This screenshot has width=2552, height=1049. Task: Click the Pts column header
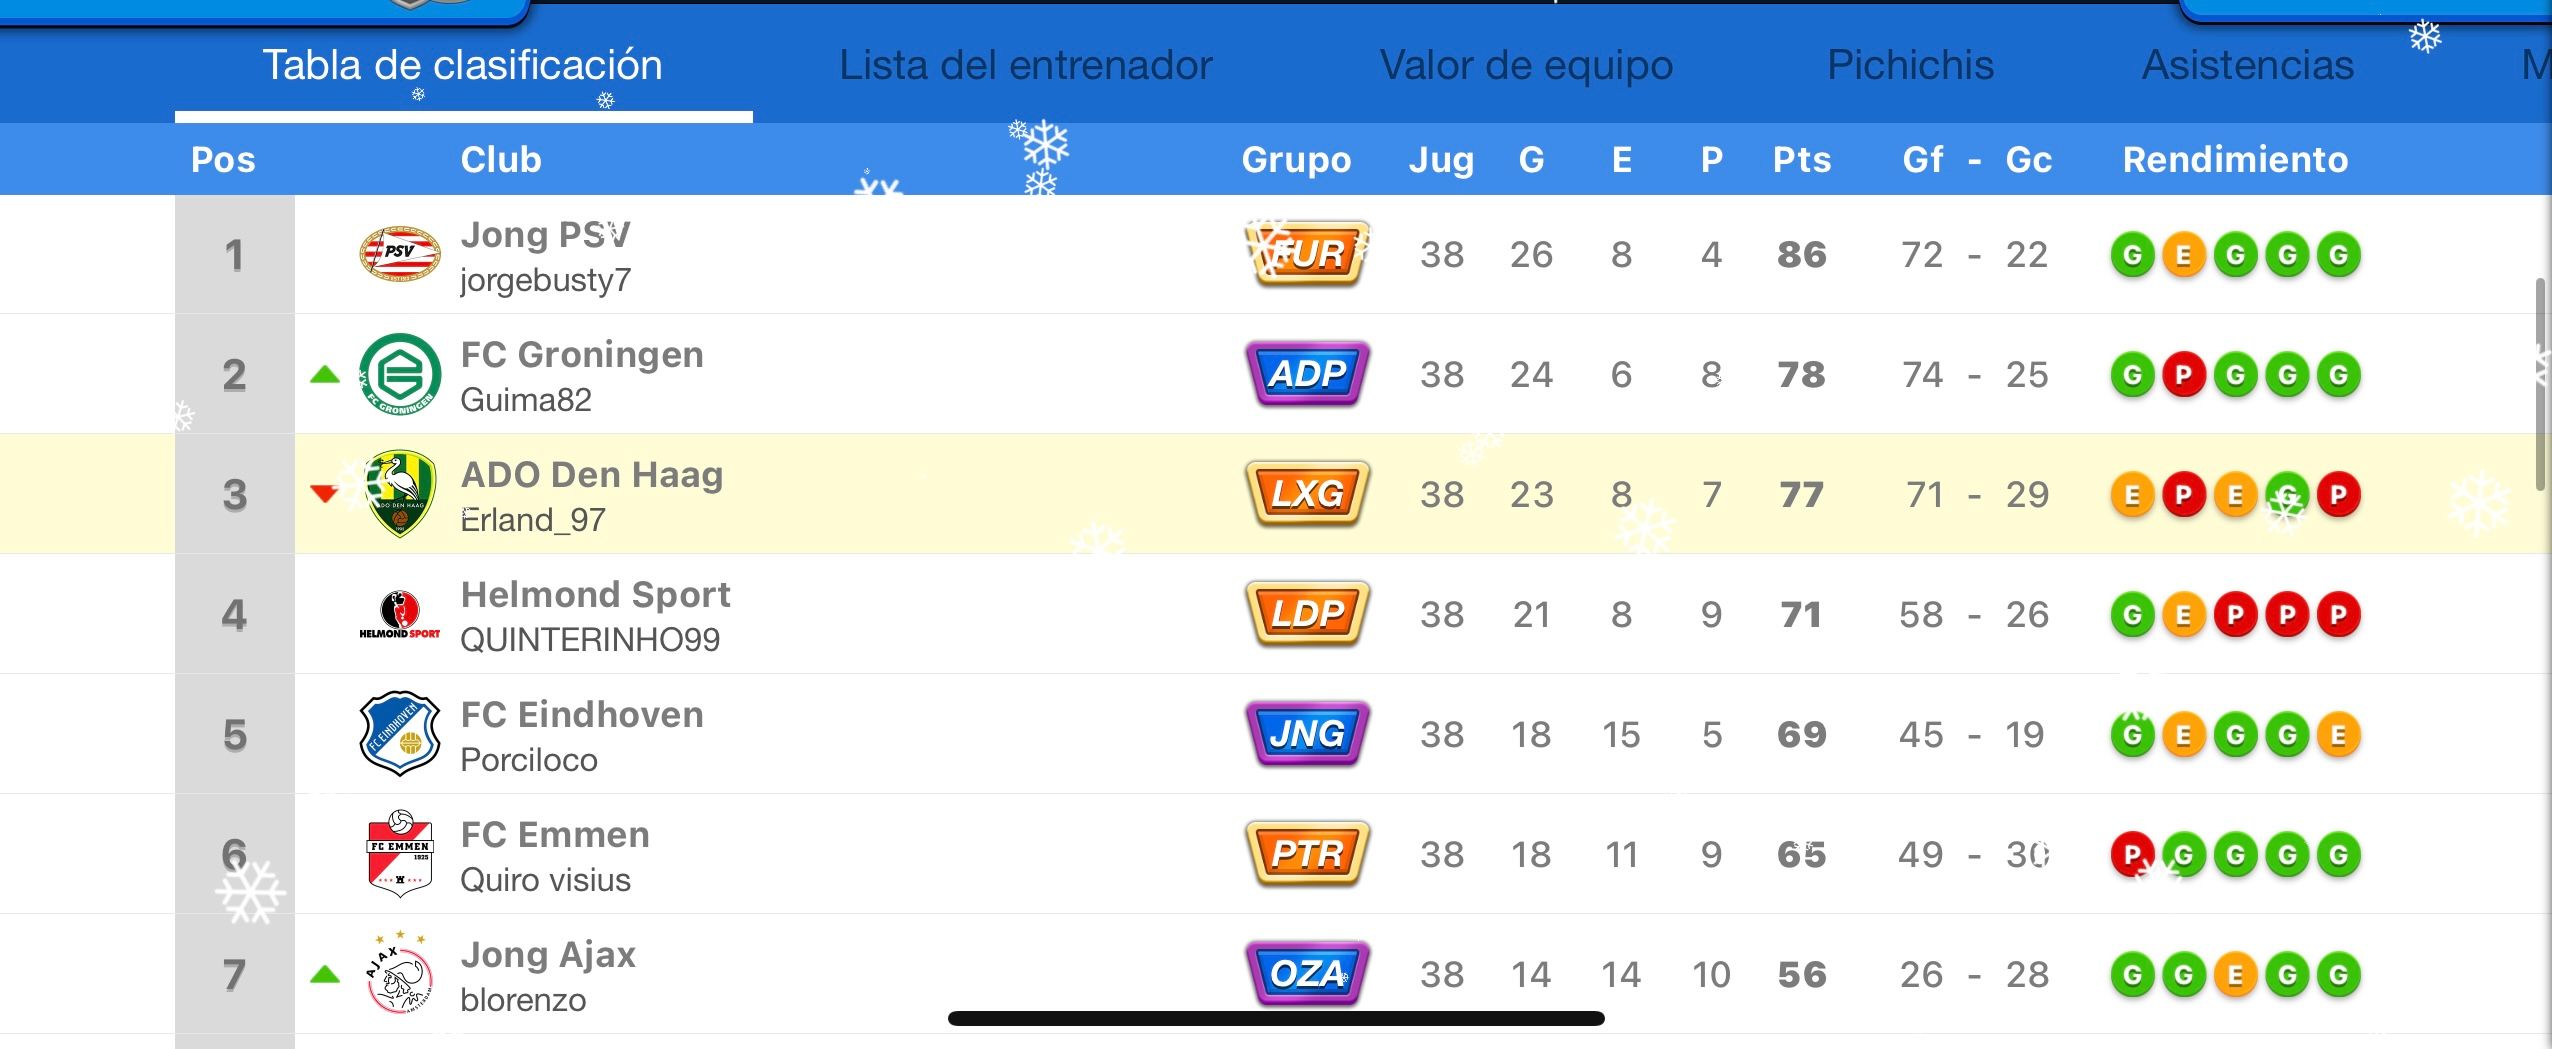click(1801, 160)
